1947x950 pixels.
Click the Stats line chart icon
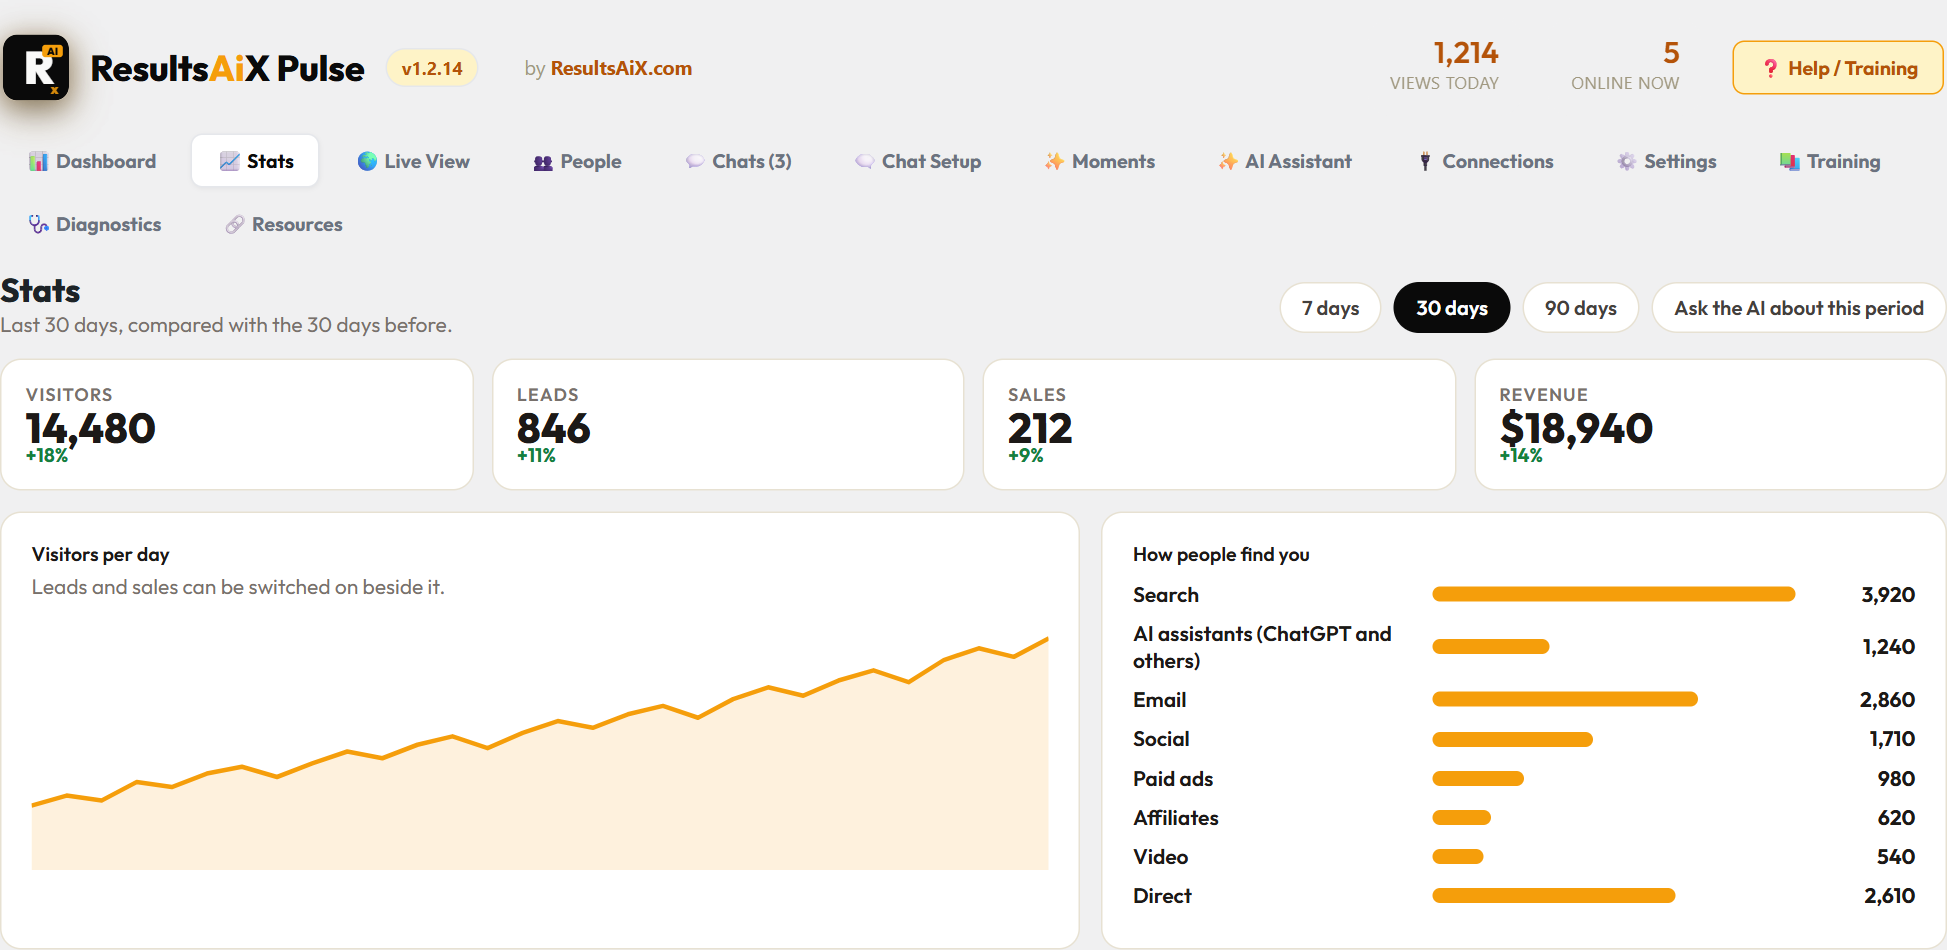click(229, 161)
